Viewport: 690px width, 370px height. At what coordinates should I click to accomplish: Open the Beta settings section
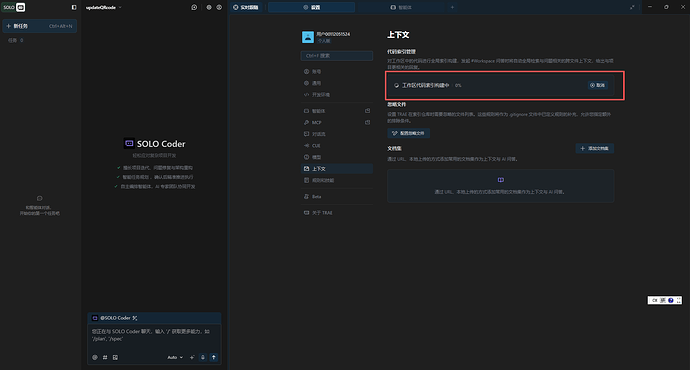(337, 197)
